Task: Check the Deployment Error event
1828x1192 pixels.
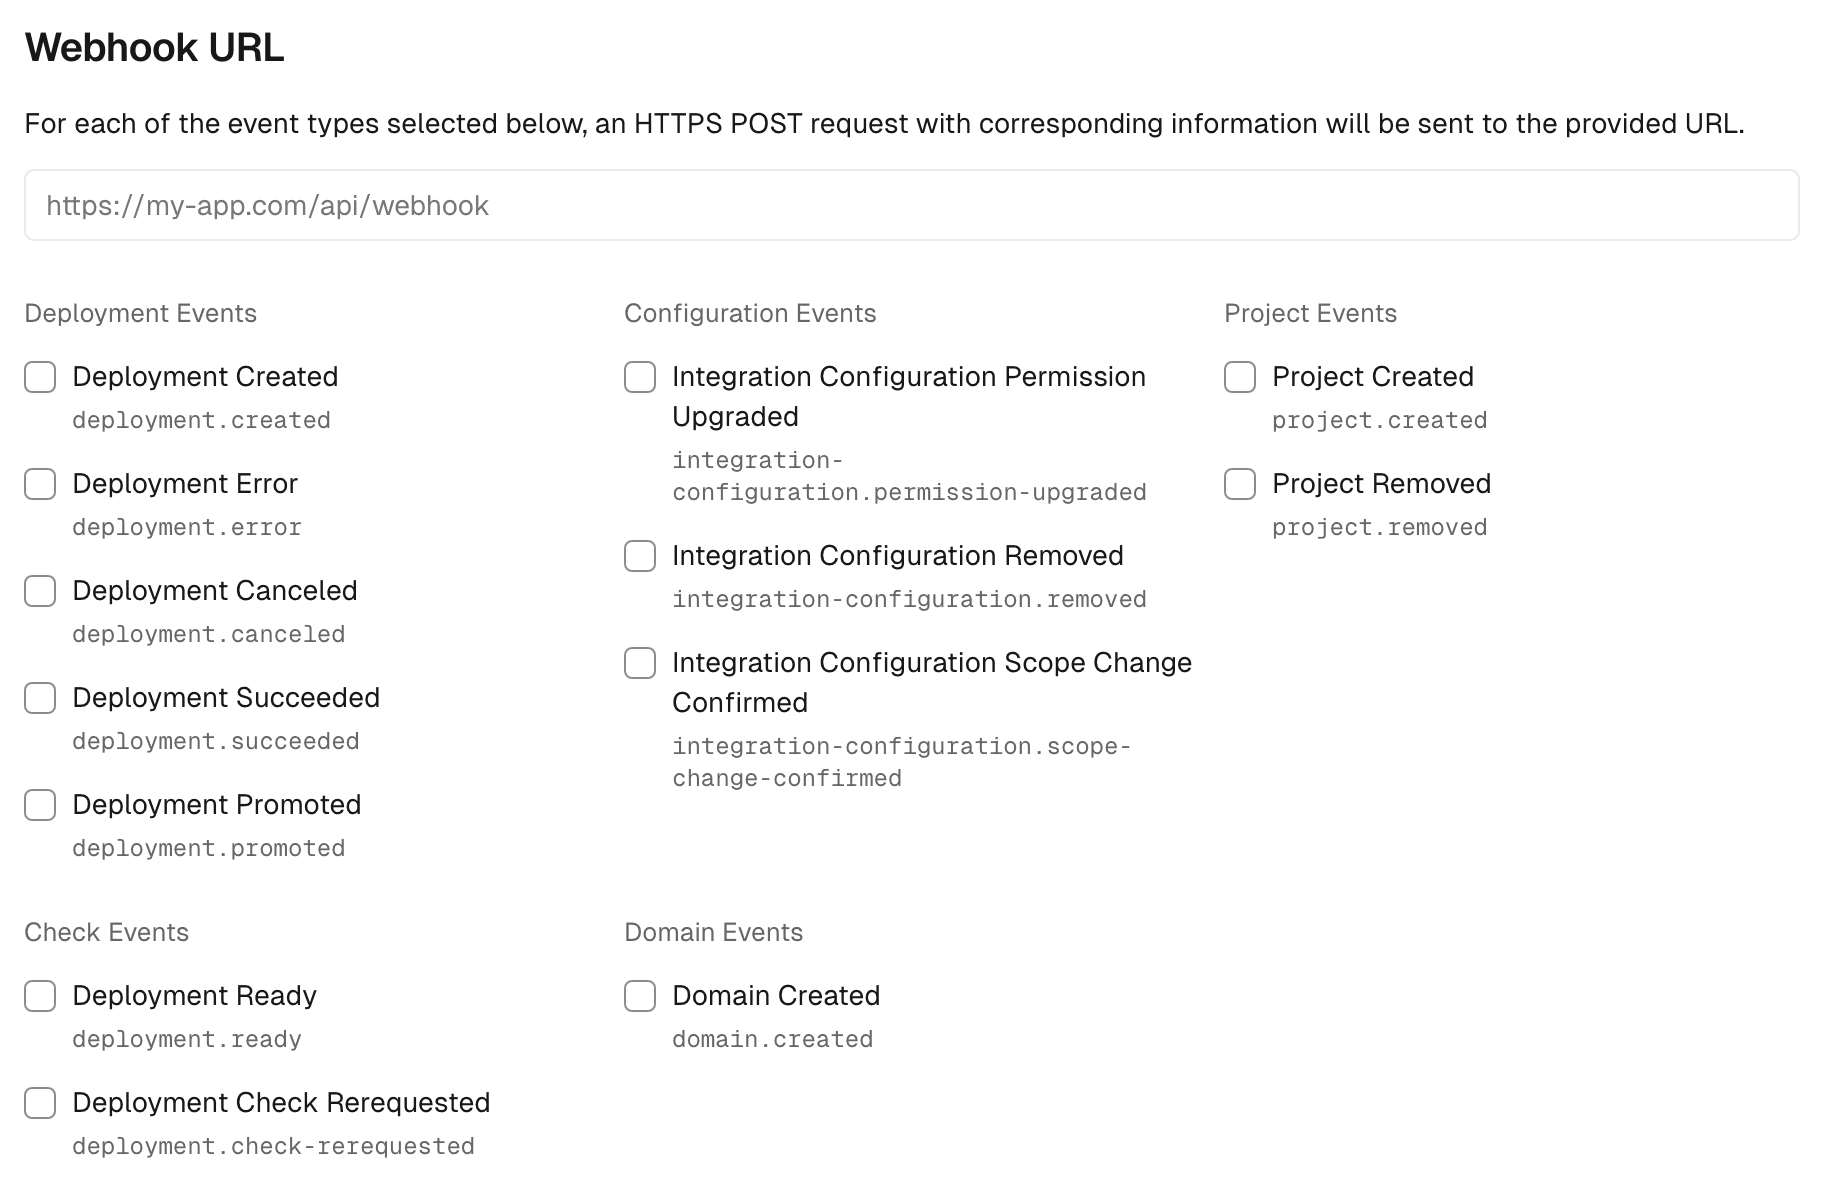Action: (40, 485)
